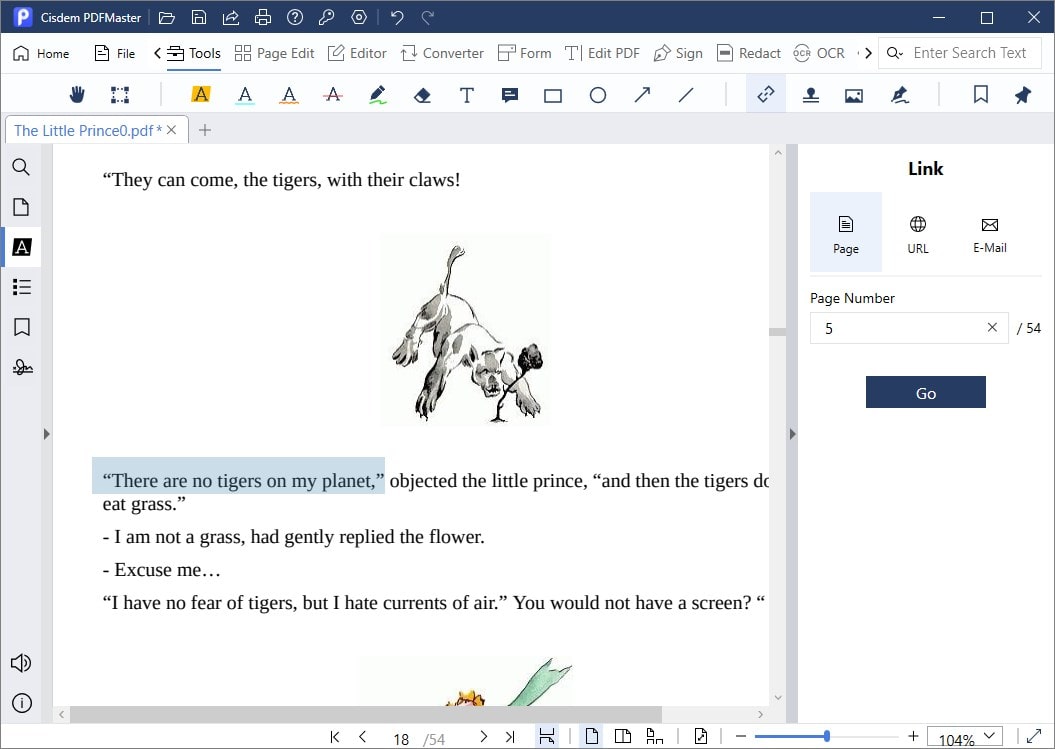Add a sticky Note comment
Screen dimensions: 1055x749
510,96
